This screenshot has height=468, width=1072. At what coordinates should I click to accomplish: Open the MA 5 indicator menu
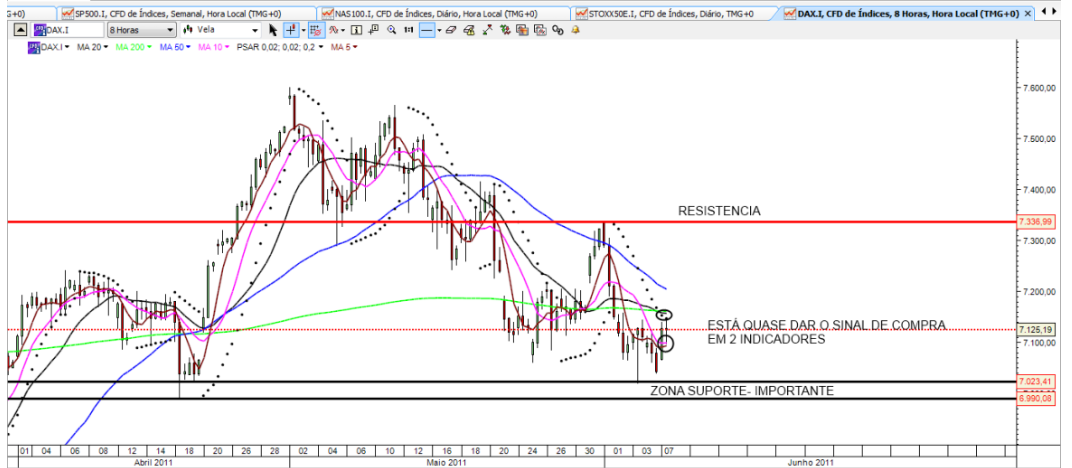[x=344, y=46]
